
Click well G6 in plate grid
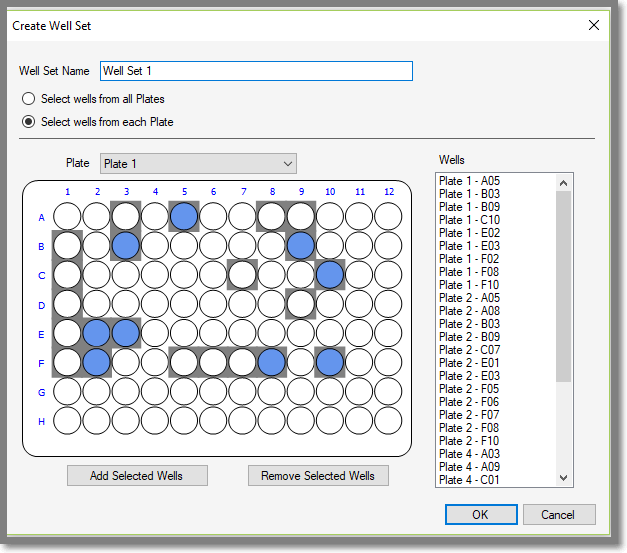click(213, 390)
